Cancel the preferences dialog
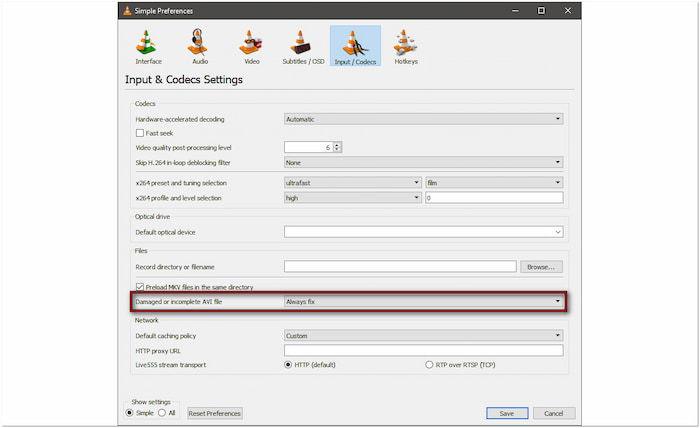 coord(554,413)
